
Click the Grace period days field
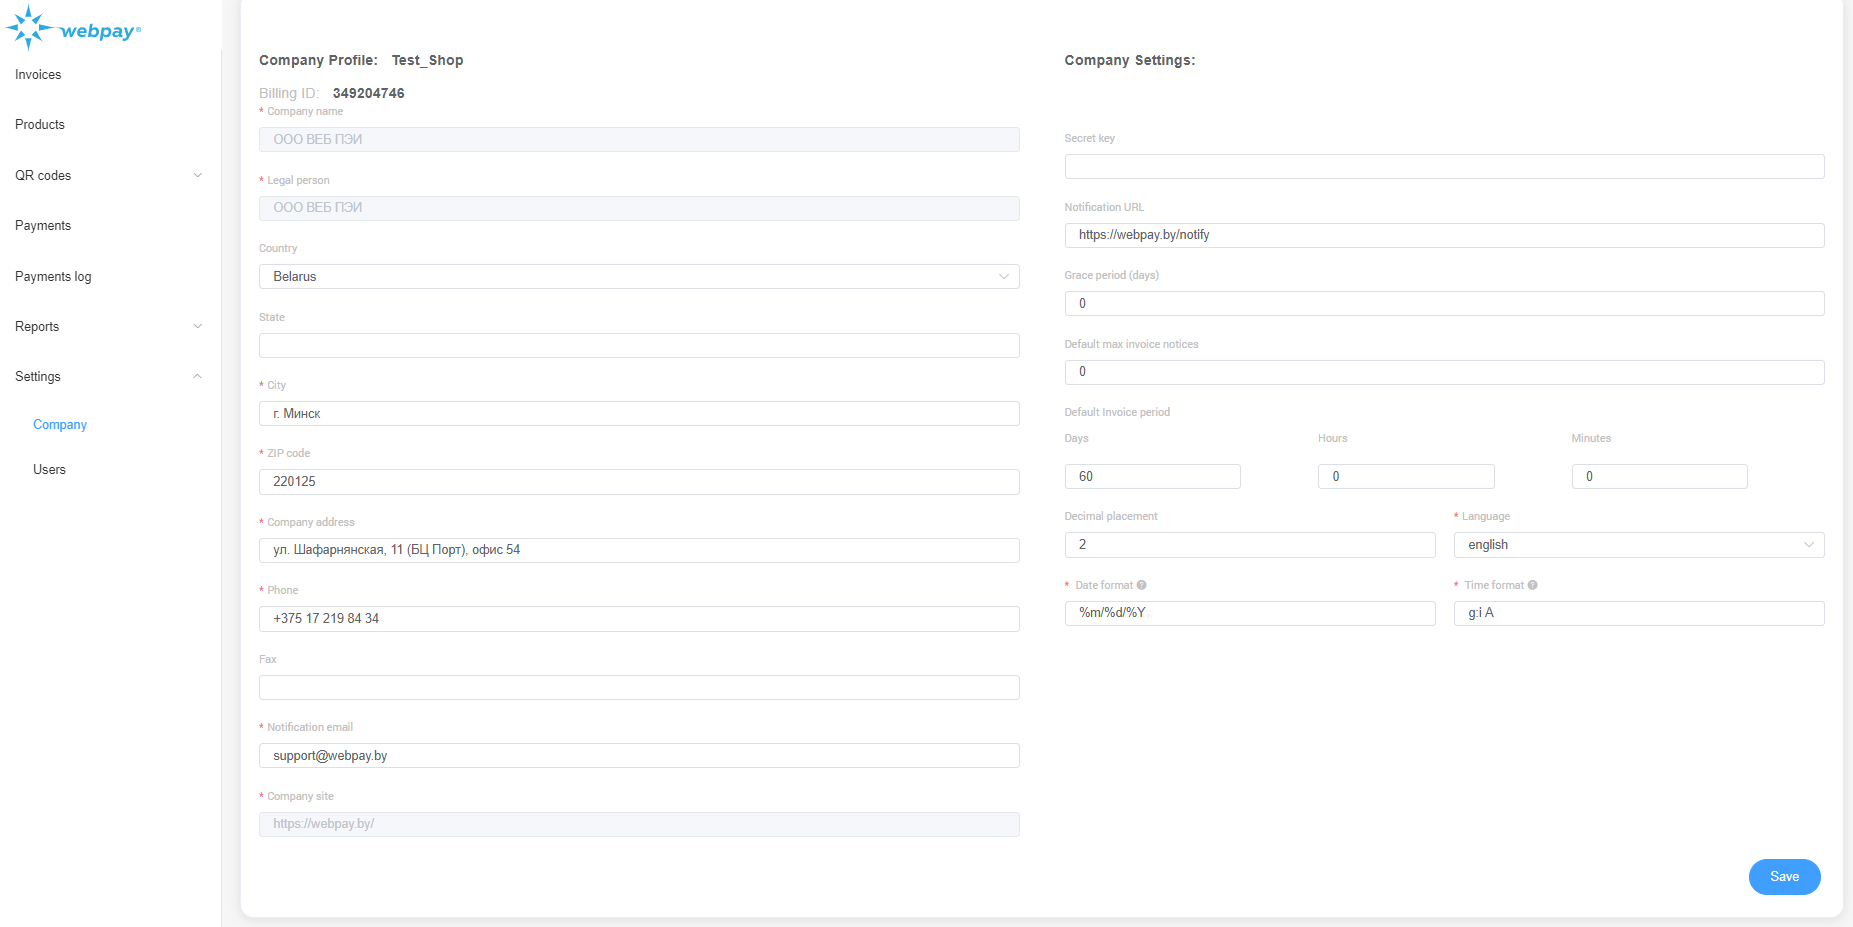(x=1444, y=303)
